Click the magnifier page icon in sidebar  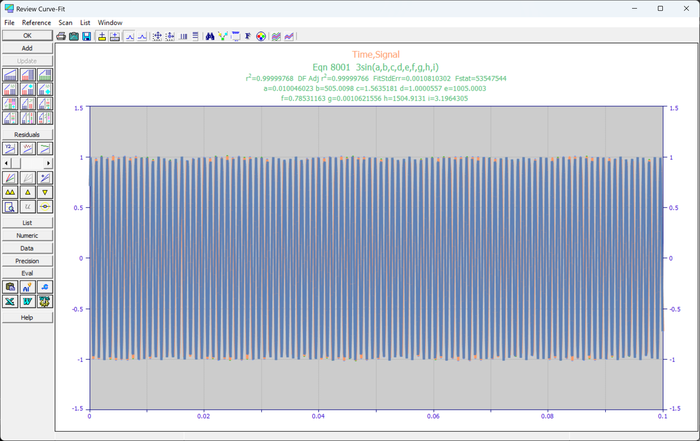[10, 207]
